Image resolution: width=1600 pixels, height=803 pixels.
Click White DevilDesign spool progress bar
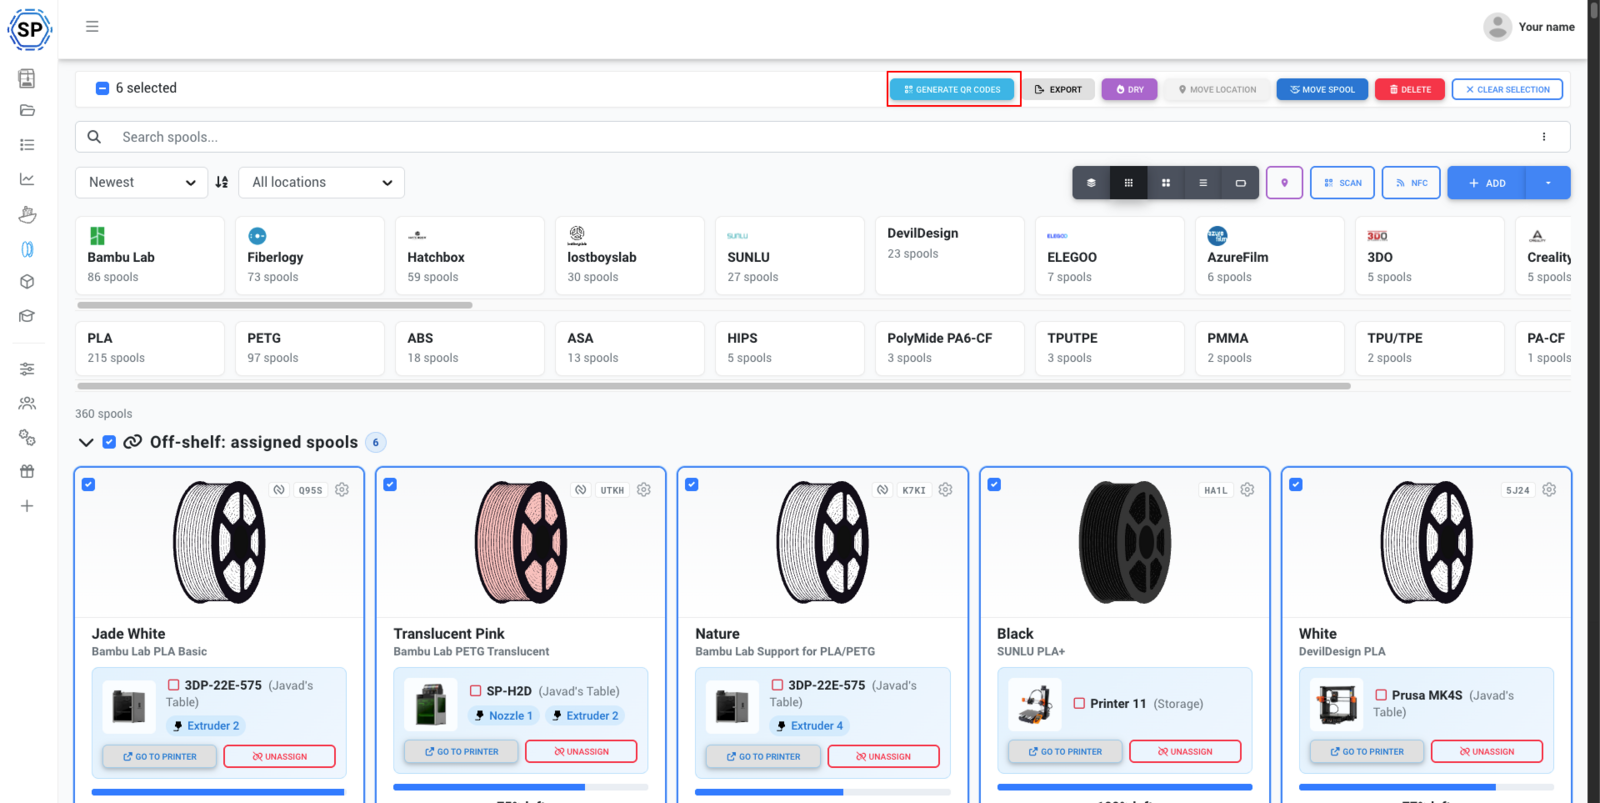1426,787
